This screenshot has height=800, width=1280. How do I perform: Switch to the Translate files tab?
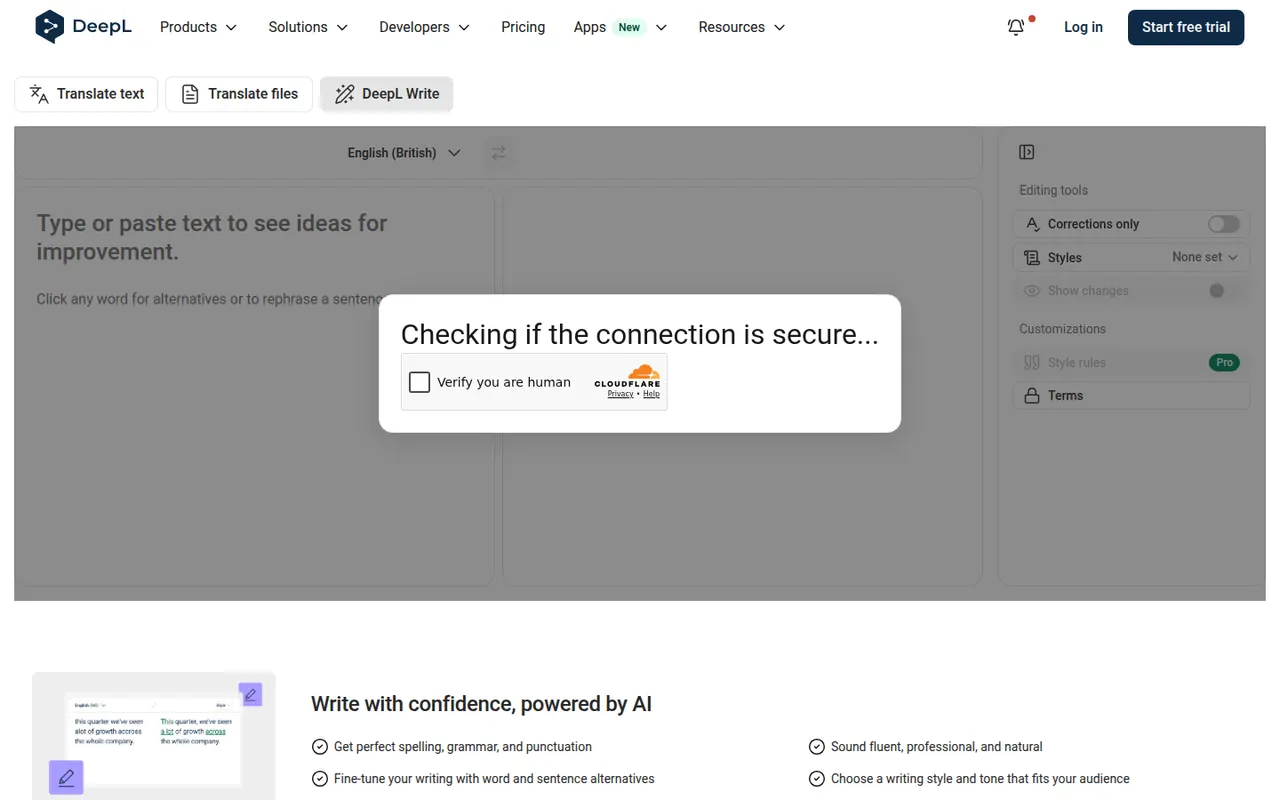239,94
